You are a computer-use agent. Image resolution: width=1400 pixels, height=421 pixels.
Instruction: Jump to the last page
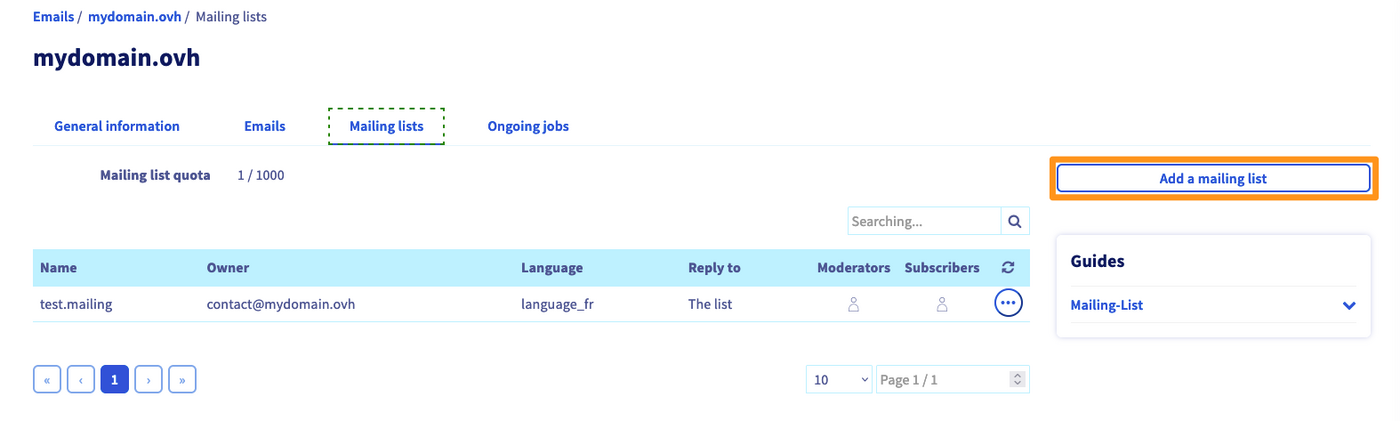182,380
